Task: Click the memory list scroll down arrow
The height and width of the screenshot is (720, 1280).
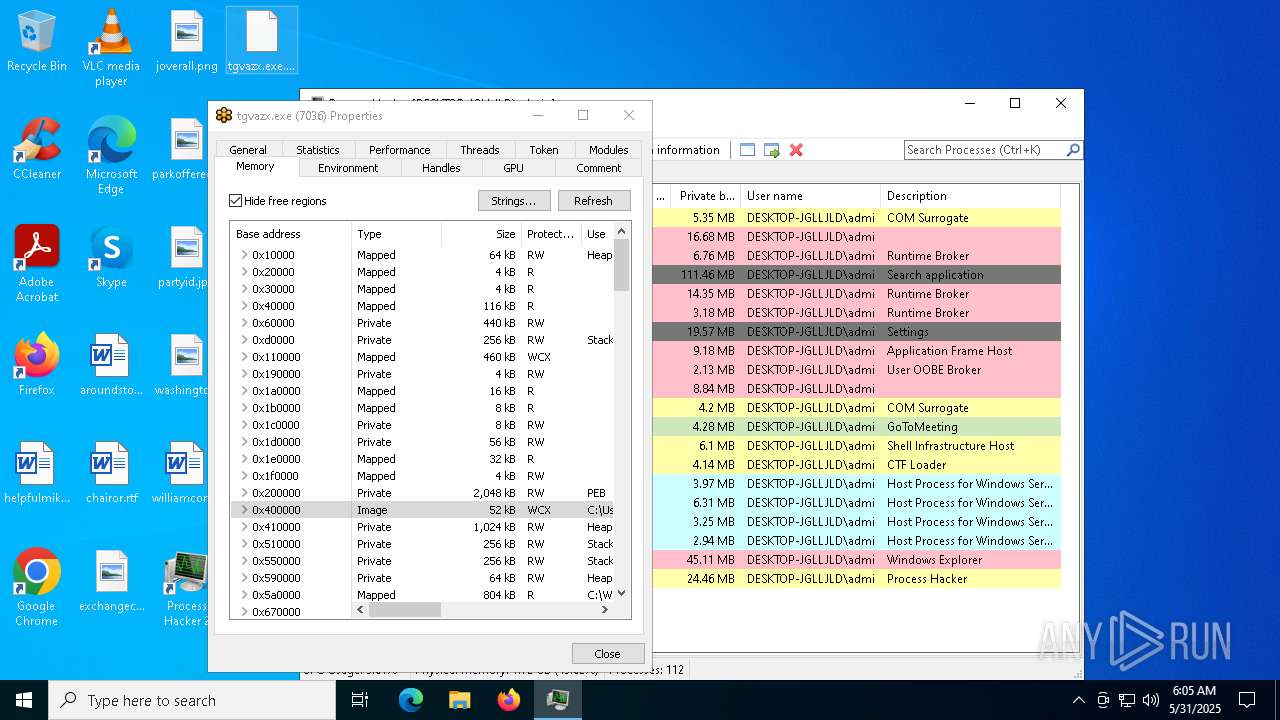Action: click(x=621, y=593)
